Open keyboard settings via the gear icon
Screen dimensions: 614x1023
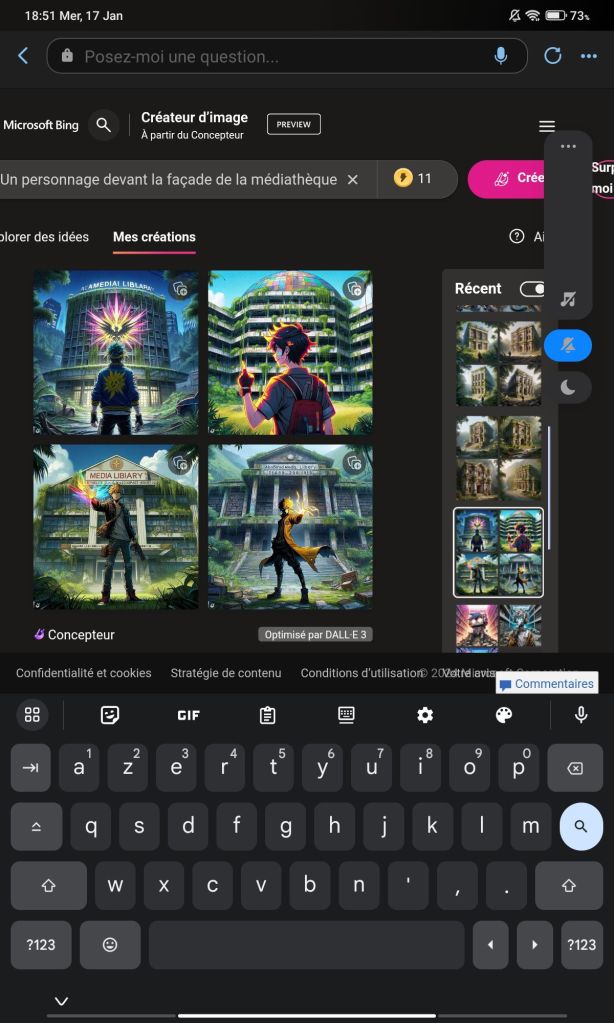(x=425, y=714)
